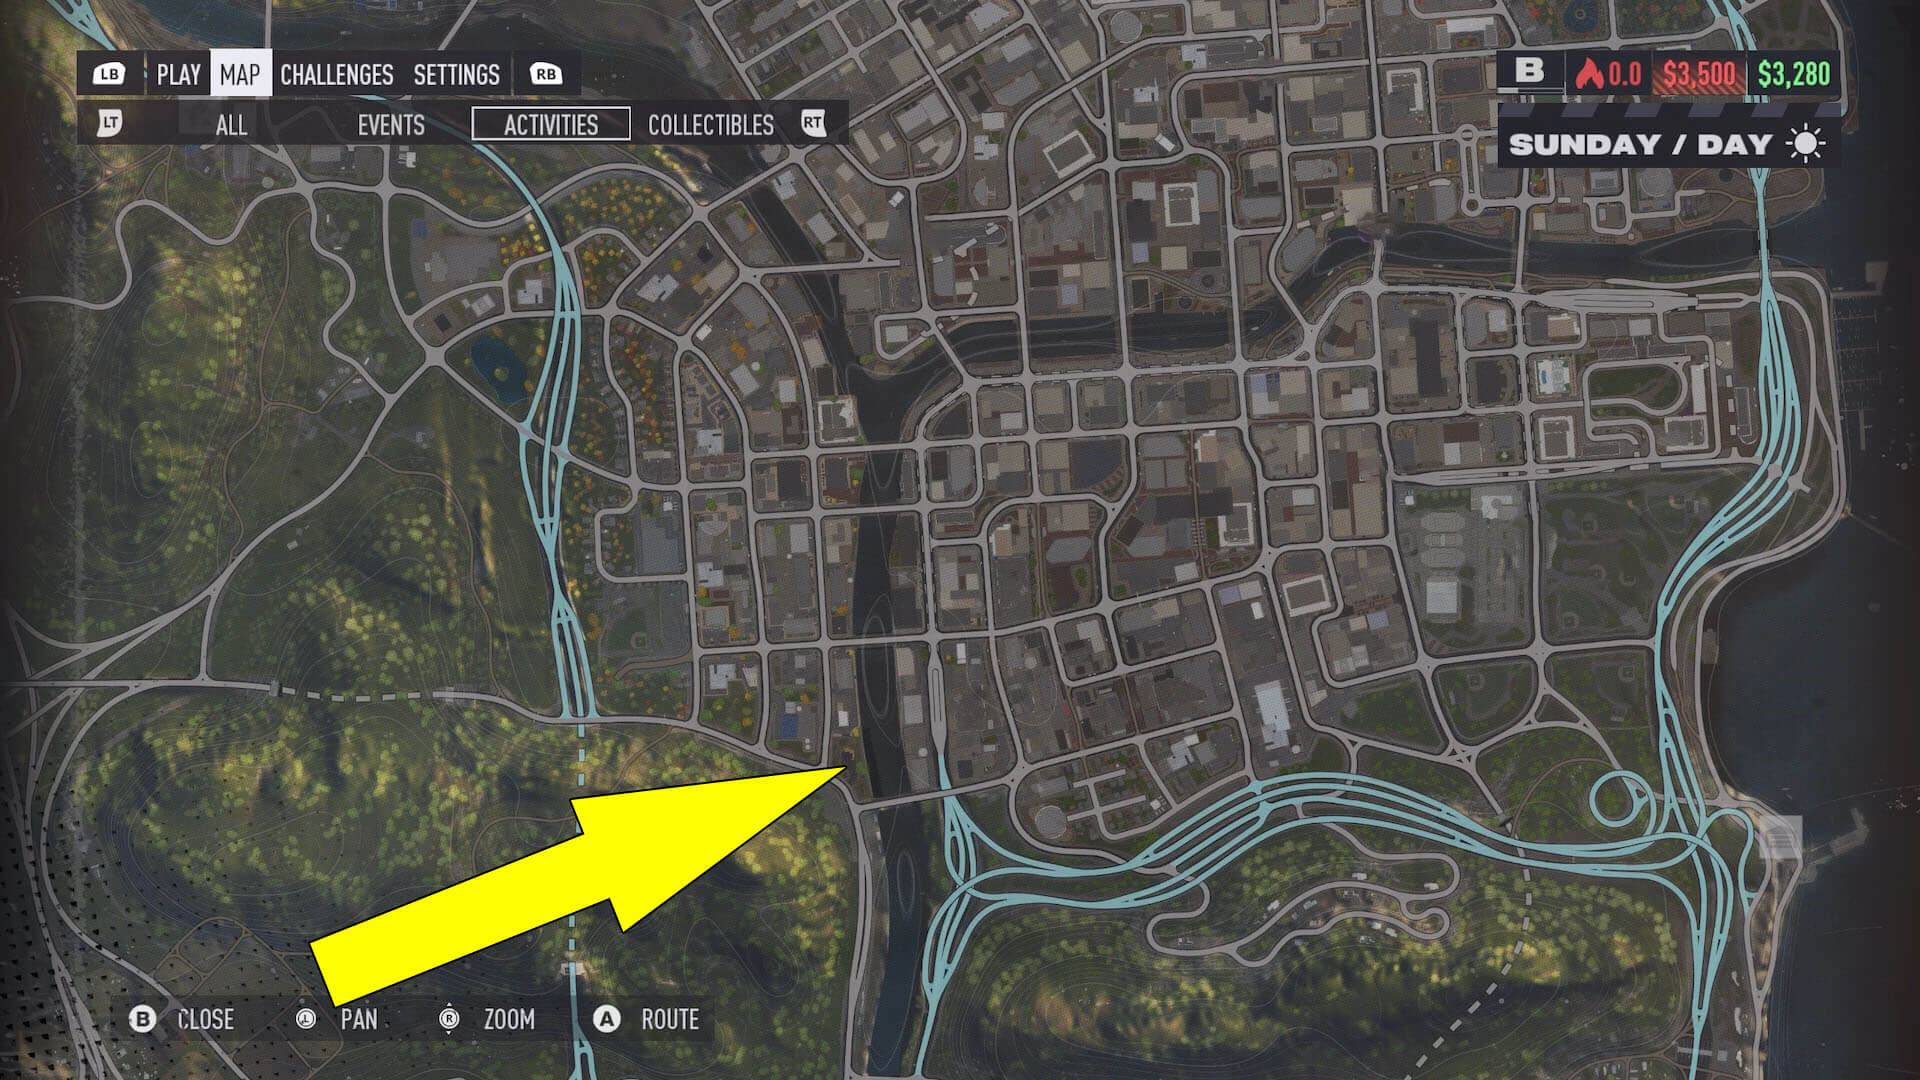This screenshot has width=1920, height=1080.
Task: Click the RB bumper icon
Action: [x=545, y=74]
